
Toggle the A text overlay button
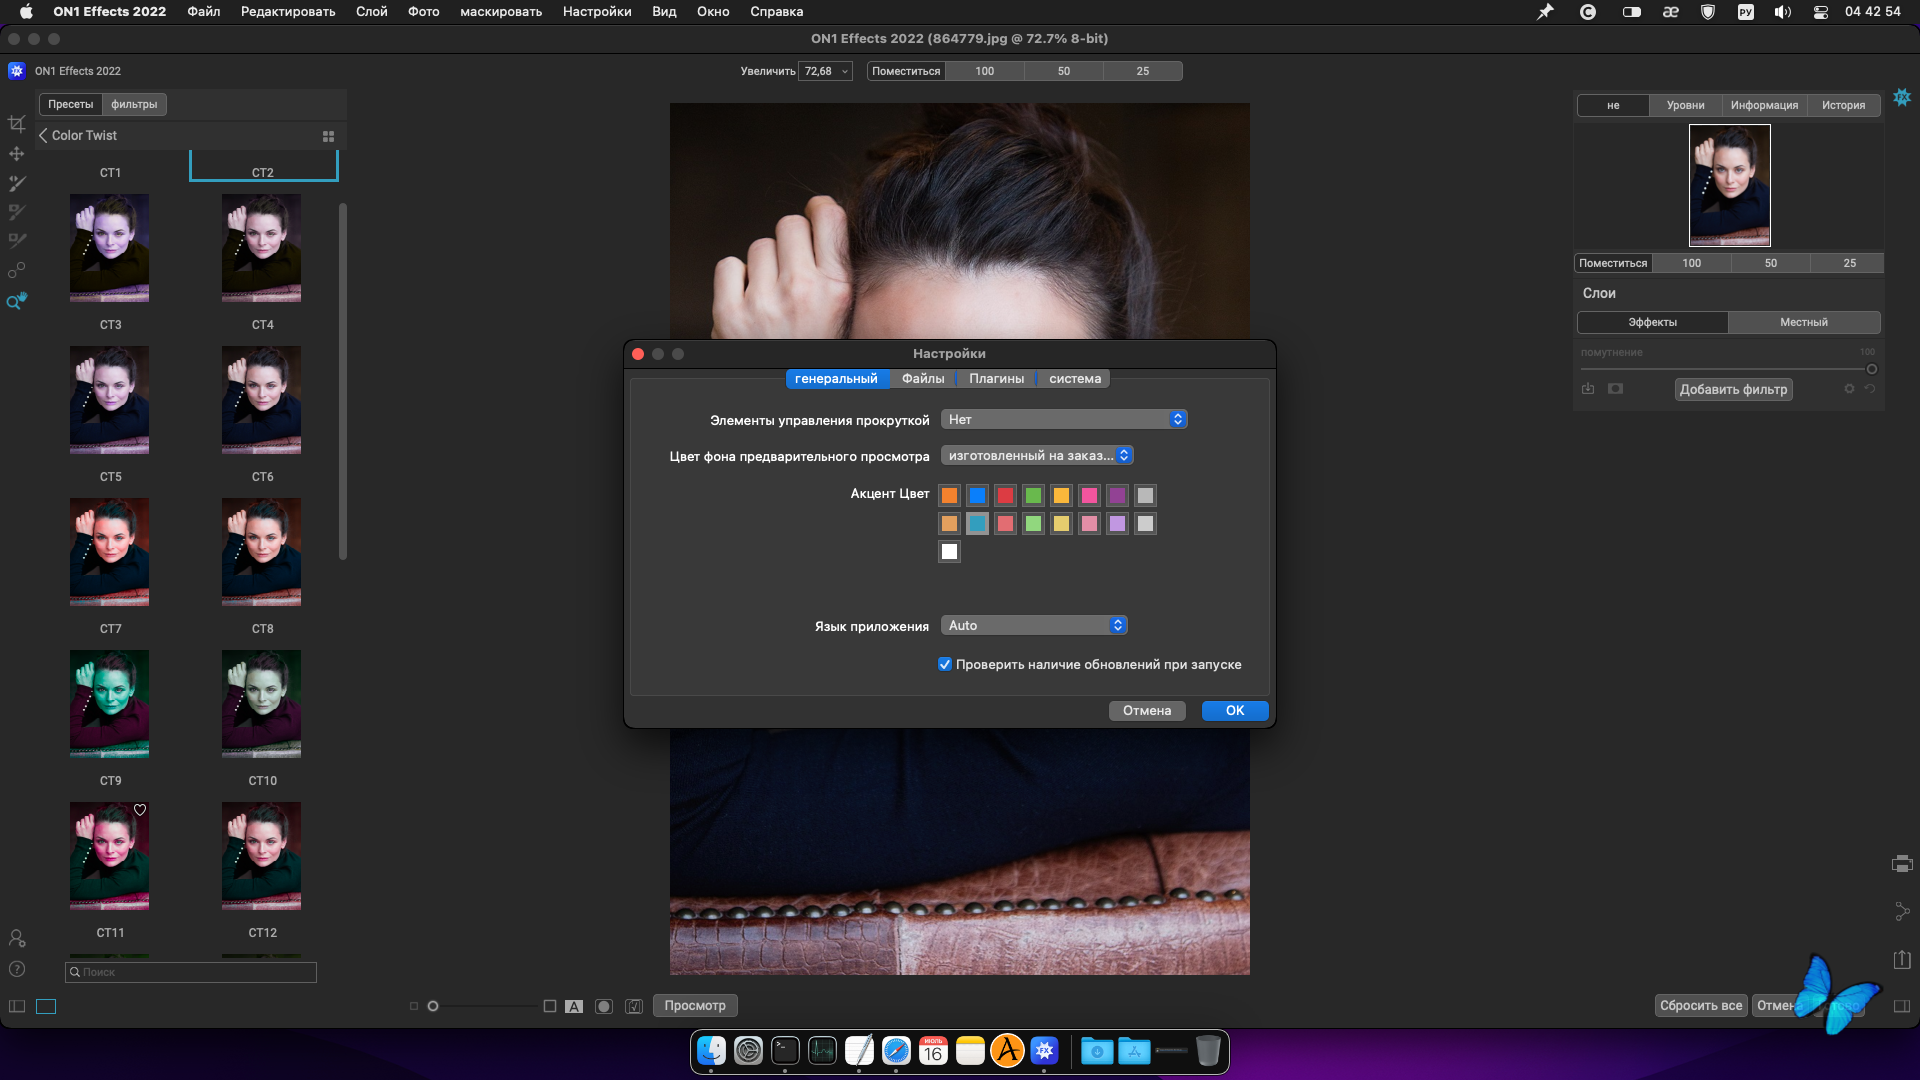(x=574, y=1006)
